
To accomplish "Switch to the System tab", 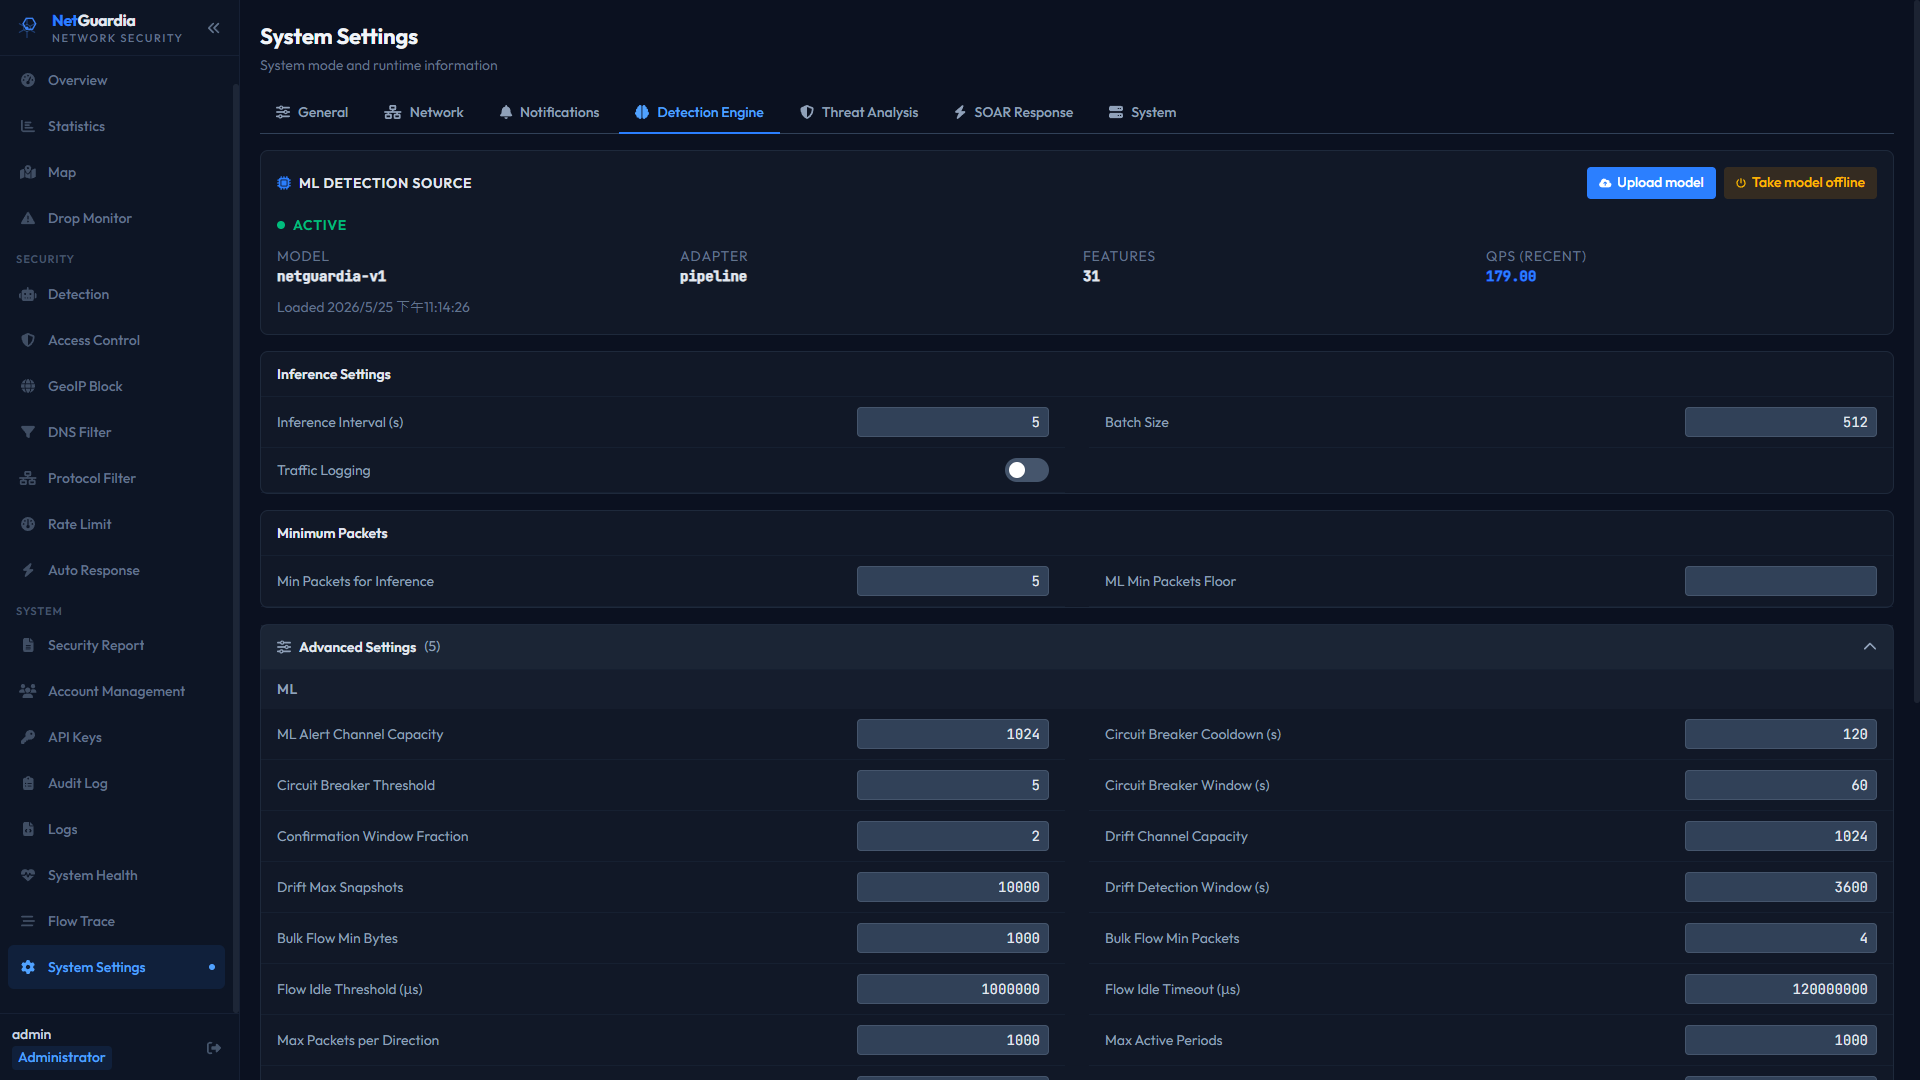I will [x=1142, y=112].
